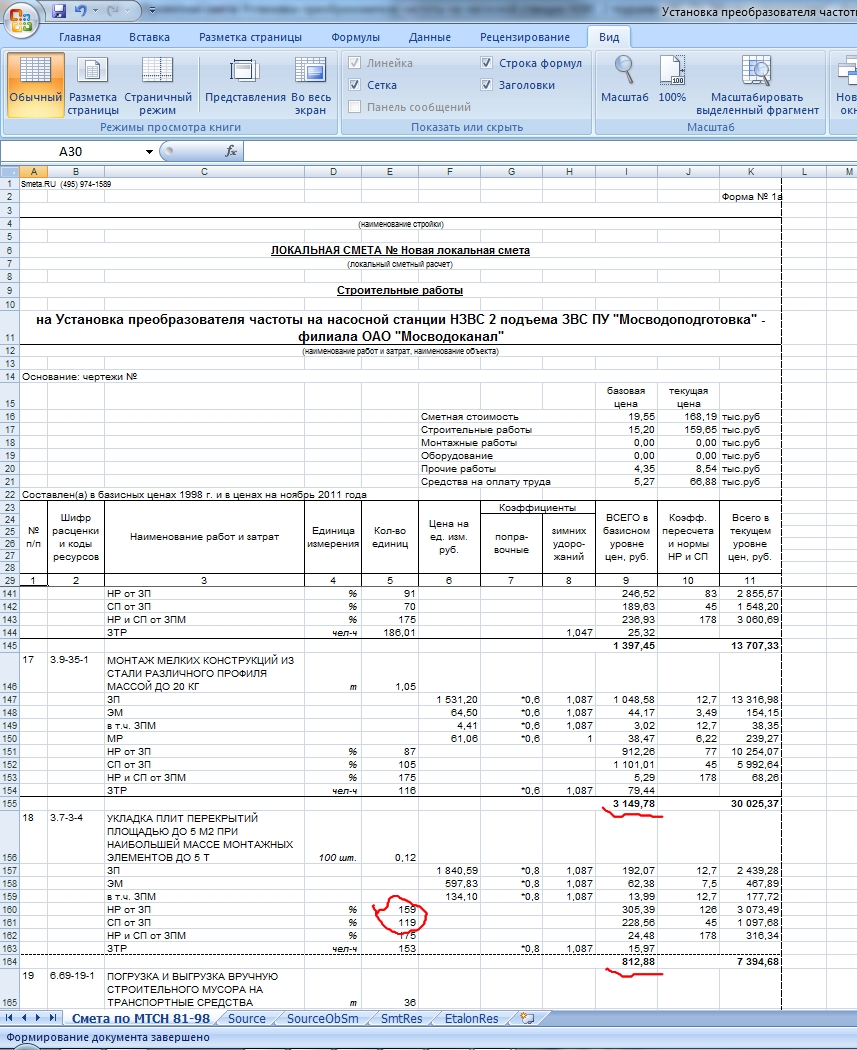
Task: Click cell with code 3.7-3-4
Action: 76,837
